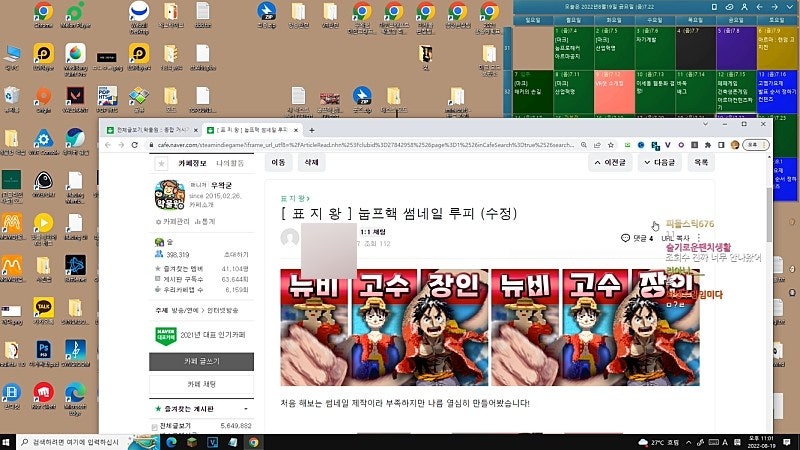Screen dimensions: 800x450
Task: Toggle the cafe favorite star in sidebar
Action: [161, 163]
